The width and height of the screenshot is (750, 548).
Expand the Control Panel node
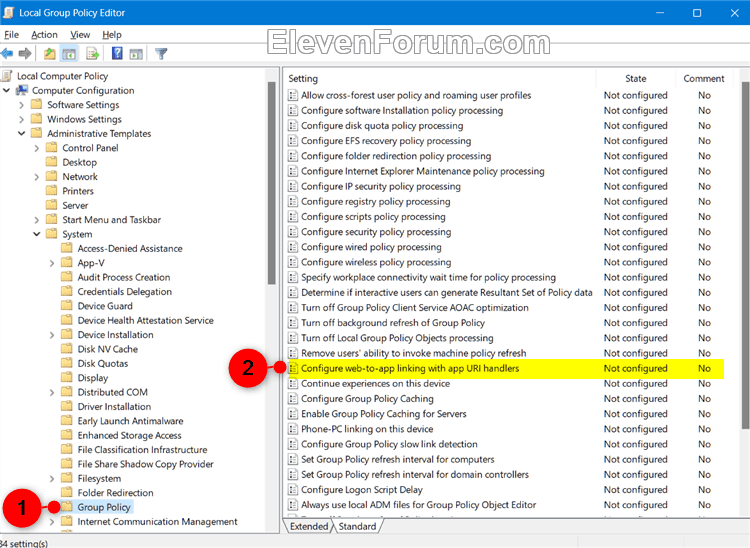pyautogui.click(x=37, y=148)
